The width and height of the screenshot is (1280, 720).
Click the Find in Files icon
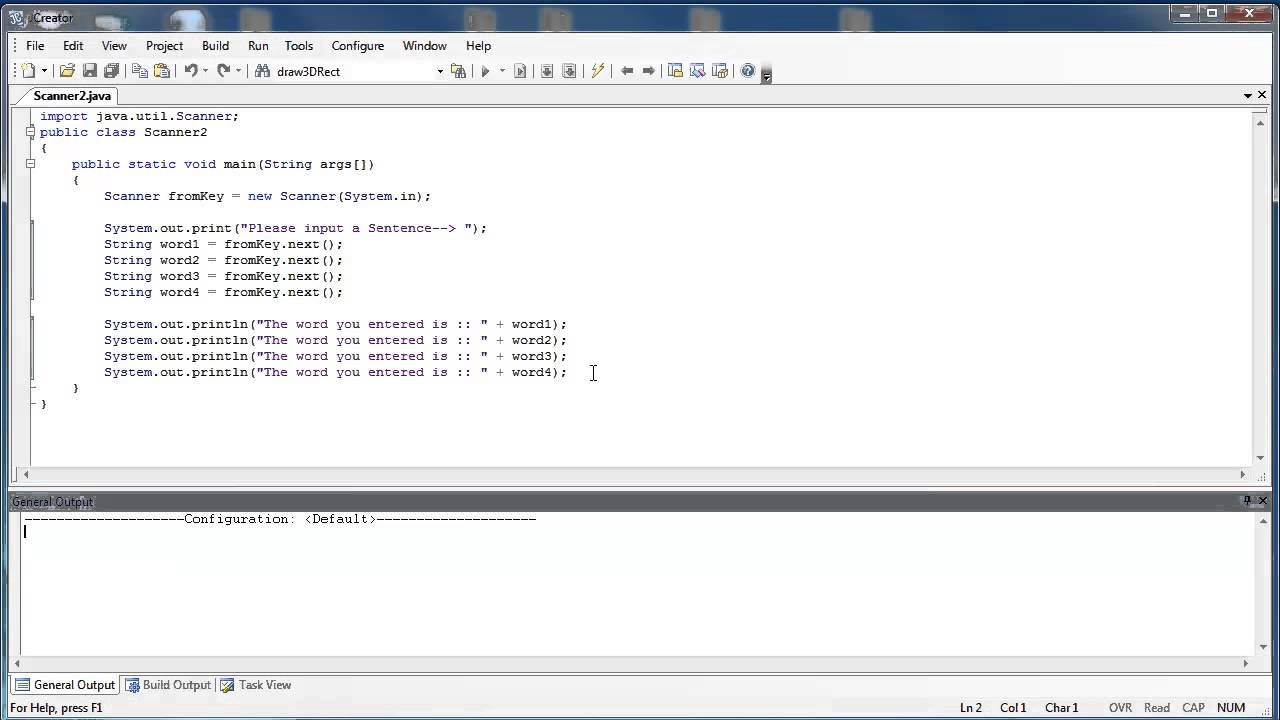(x=459, y=71)
